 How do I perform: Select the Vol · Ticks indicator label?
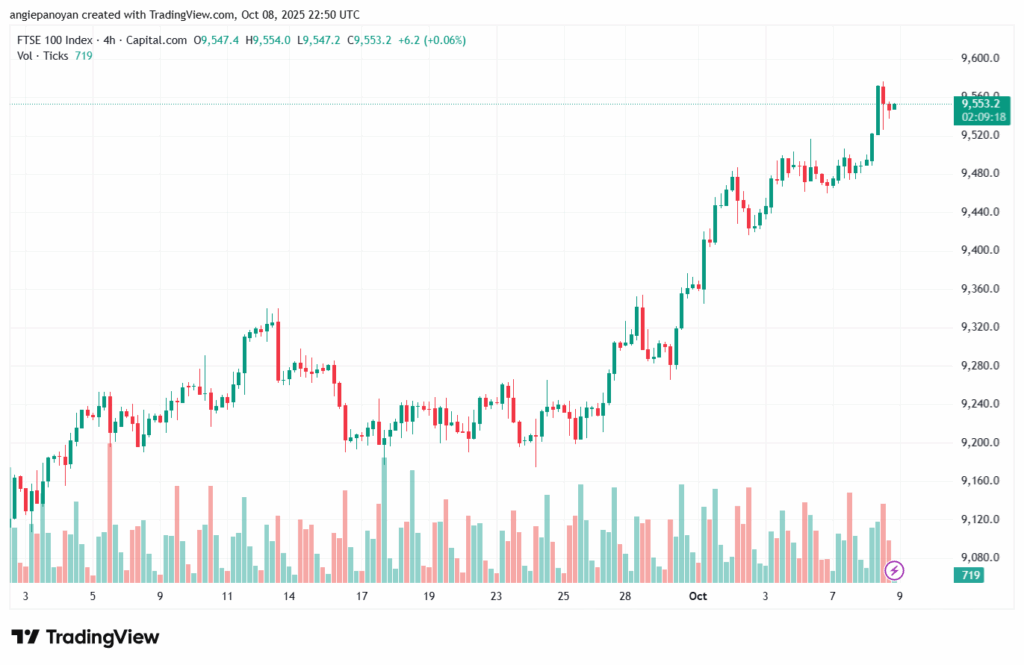42,55
